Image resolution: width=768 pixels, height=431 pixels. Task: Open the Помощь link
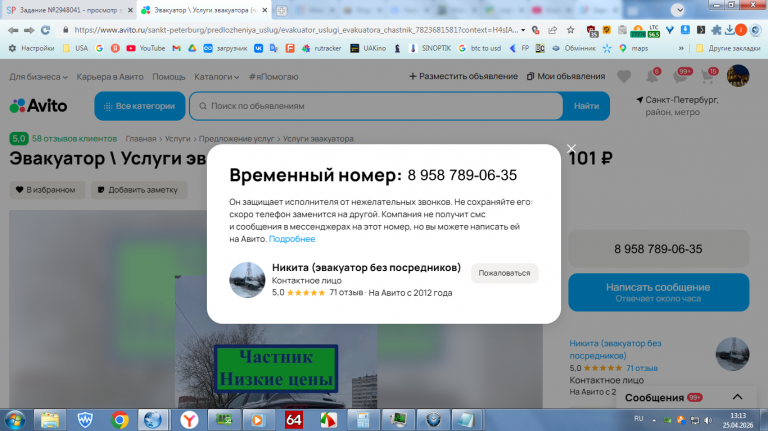[x=169, y=77]
